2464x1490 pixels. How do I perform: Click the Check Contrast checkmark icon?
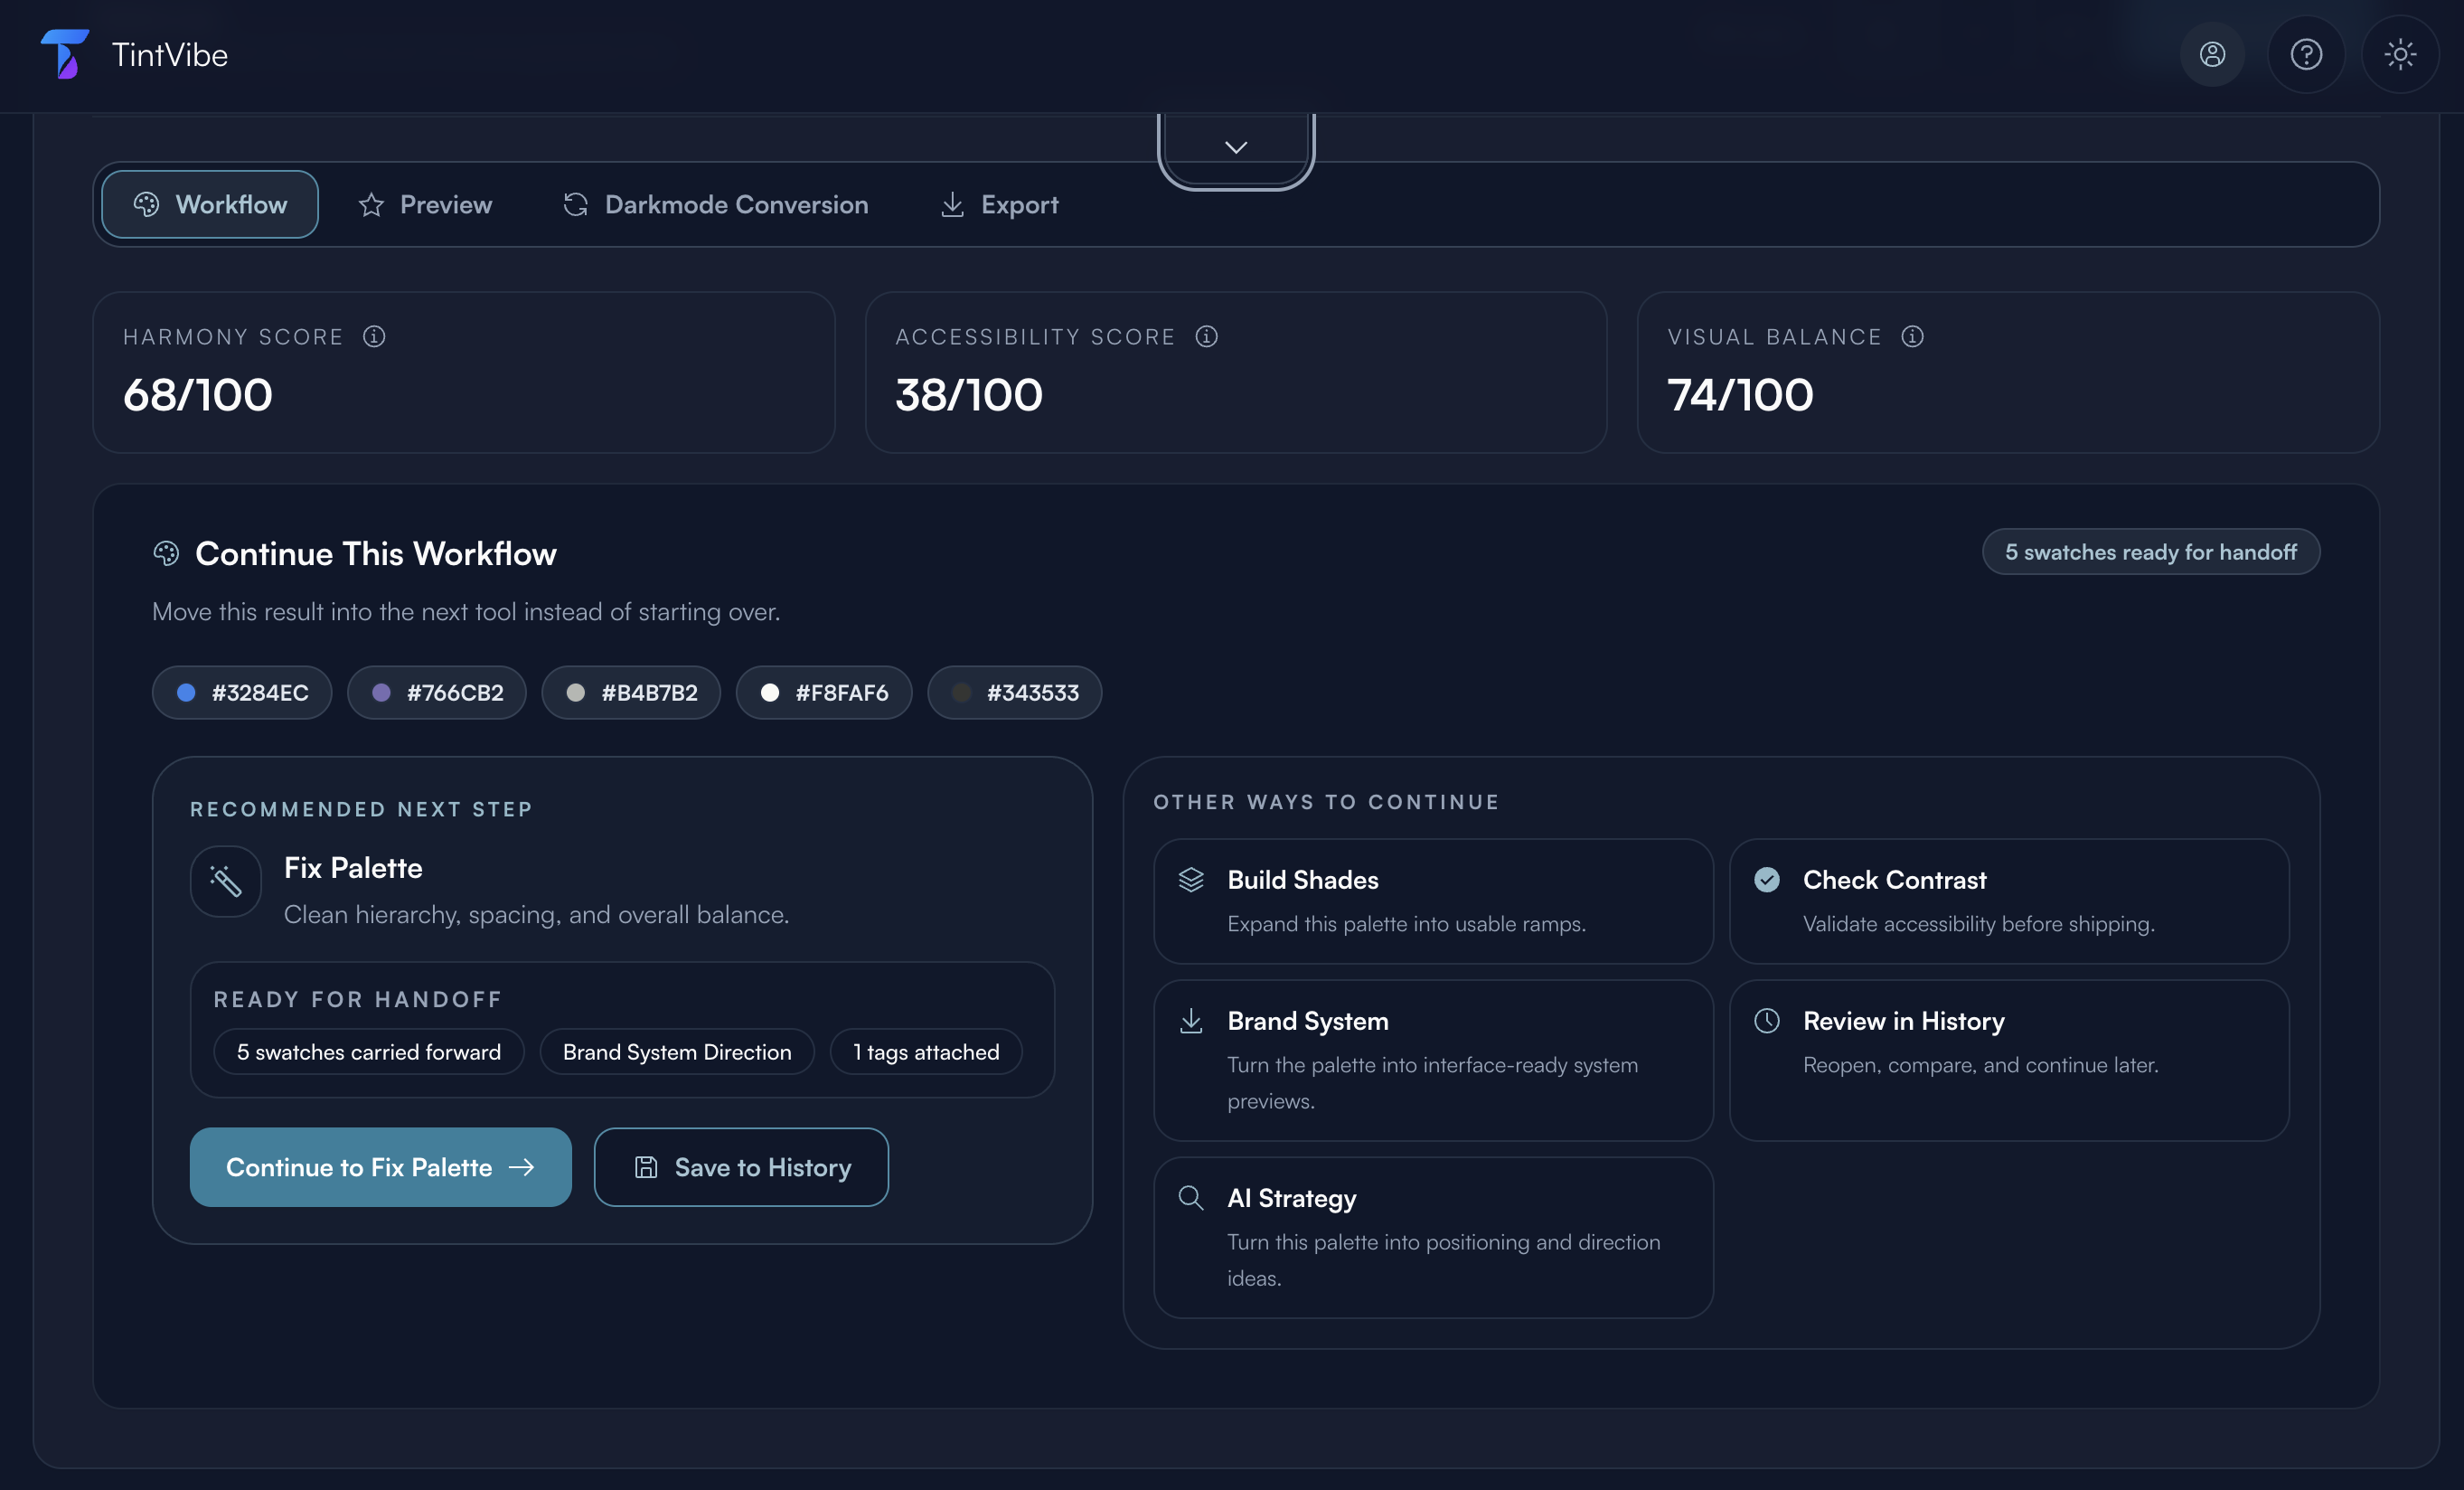1767,879
